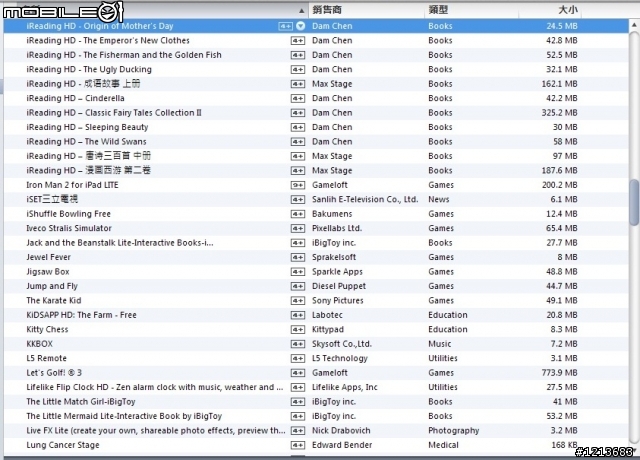
Task: Click the 4+ badge beside KiDSAPP HD: The Farm
Action: (298, 316)
